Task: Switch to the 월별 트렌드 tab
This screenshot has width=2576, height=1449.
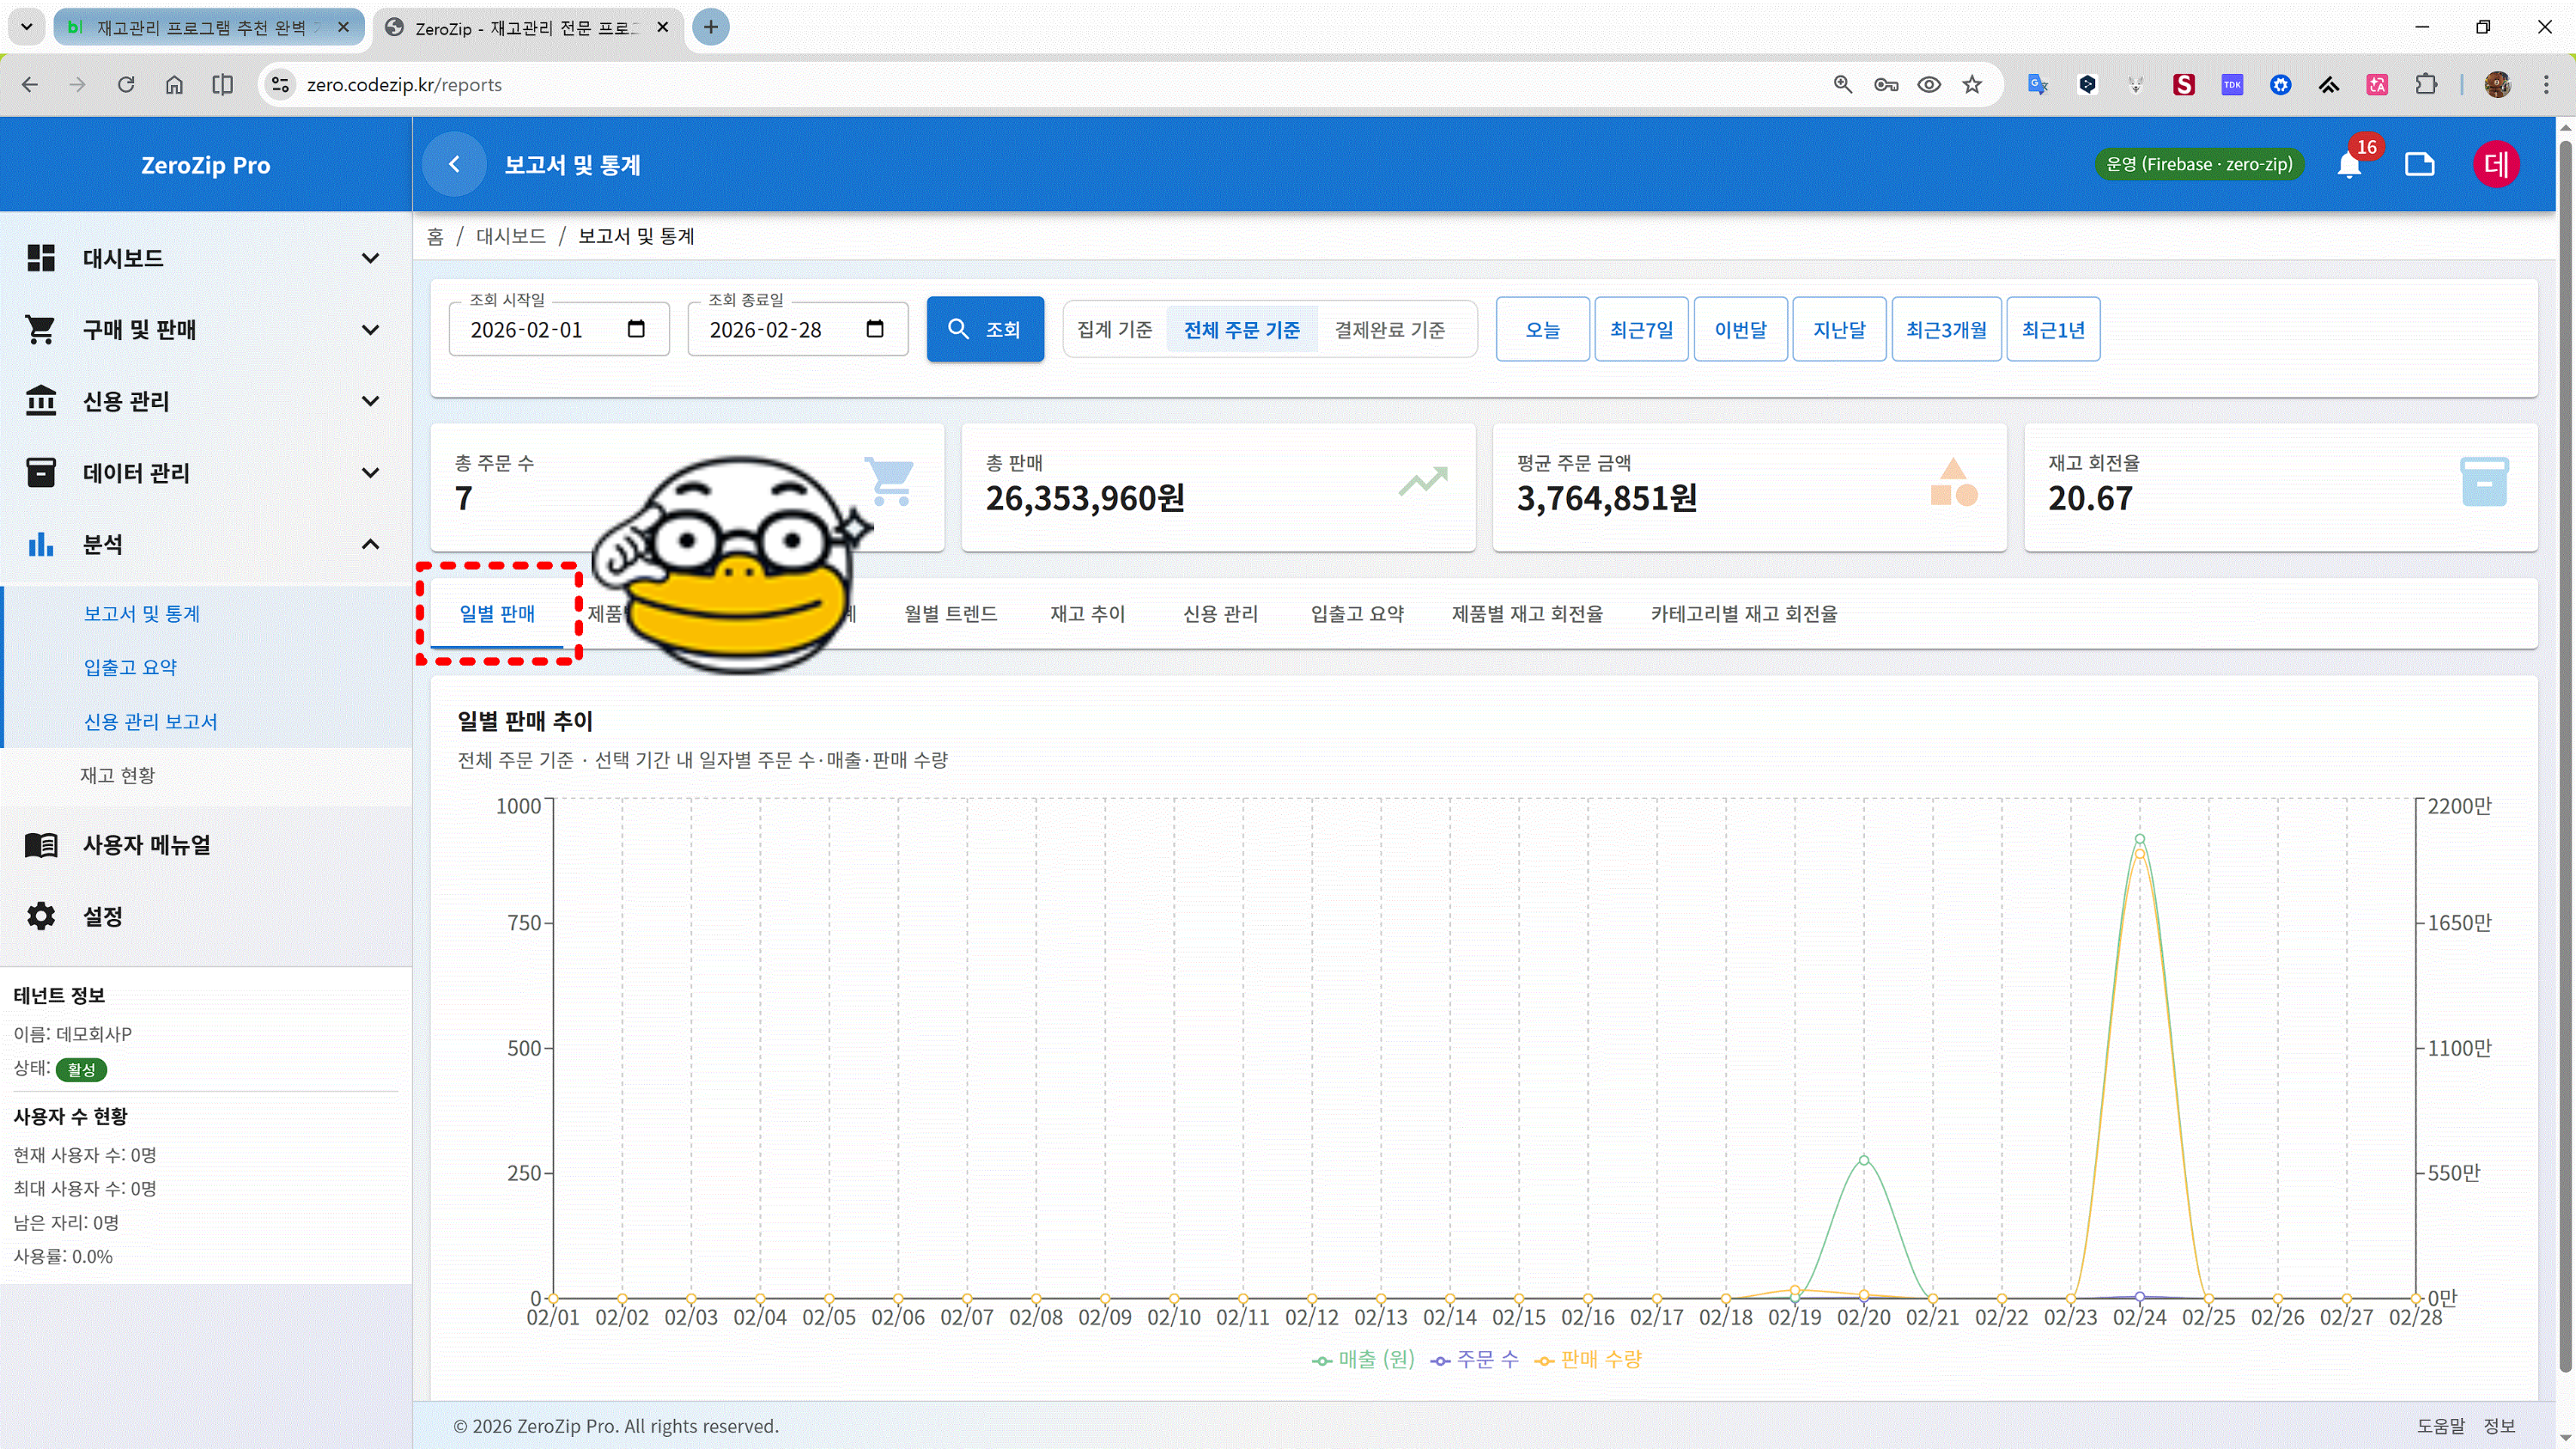Action: pyautogui.click(x=950, y=613)
